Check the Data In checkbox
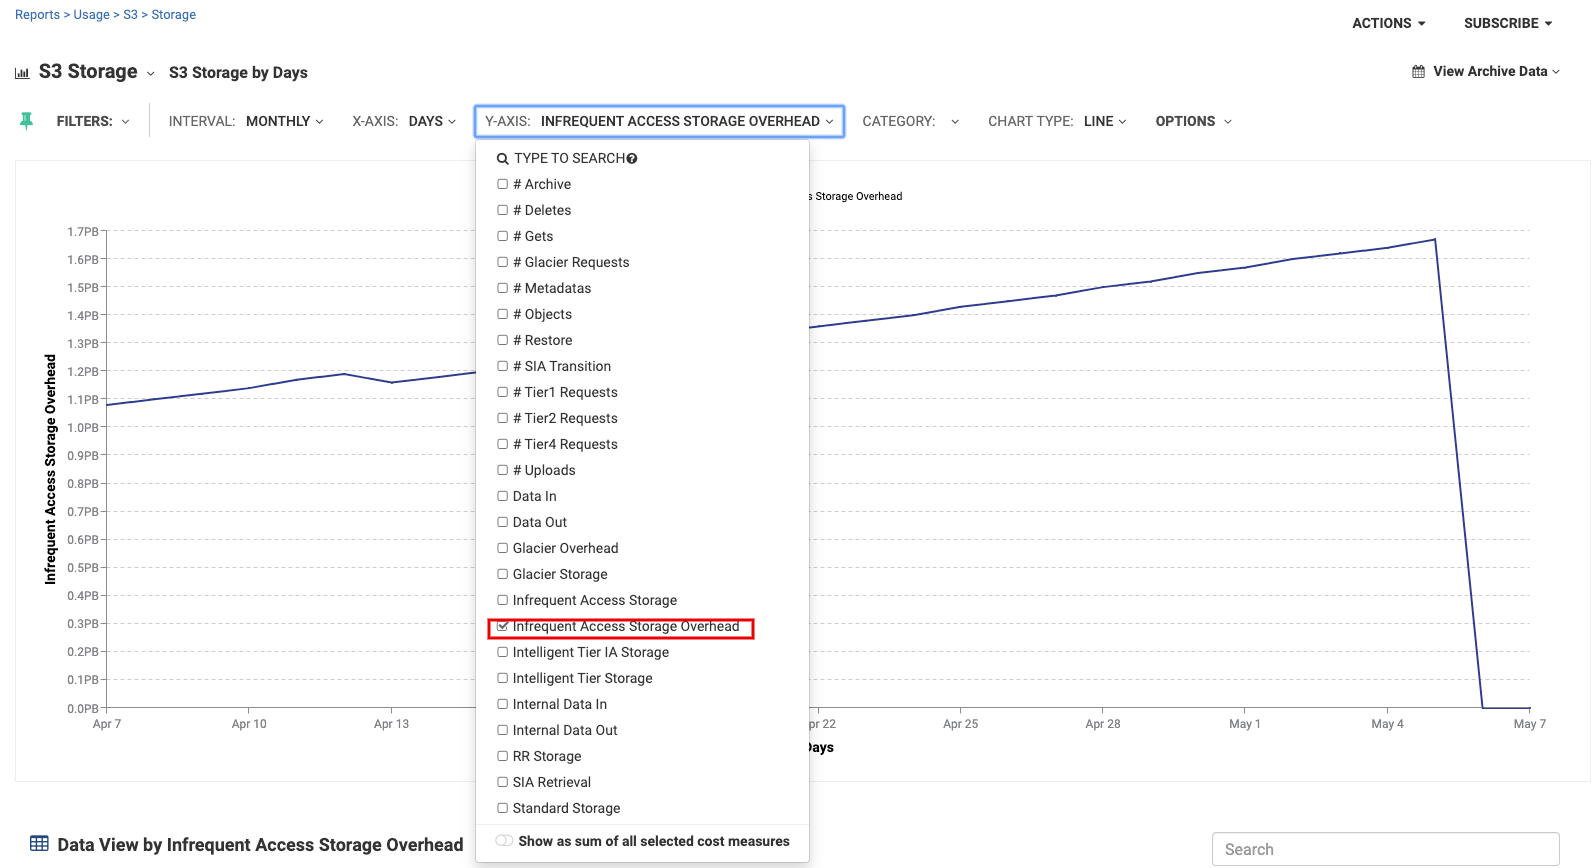 [503, 496]
